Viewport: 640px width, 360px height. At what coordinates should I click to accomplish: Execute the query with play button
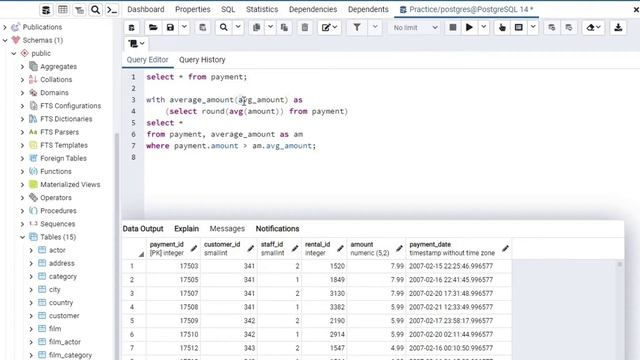click(469, 28)
